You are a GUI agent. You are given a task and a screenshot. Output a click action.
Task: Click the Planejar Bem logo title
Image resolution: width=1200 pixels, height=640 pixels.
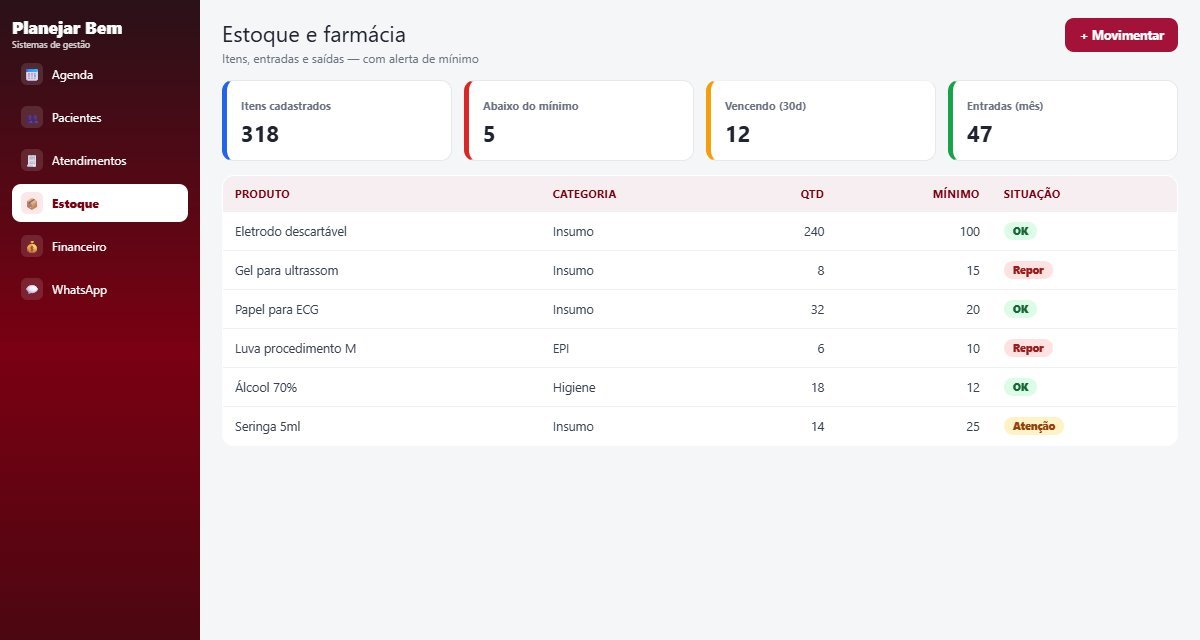click(x=67, y=28)
